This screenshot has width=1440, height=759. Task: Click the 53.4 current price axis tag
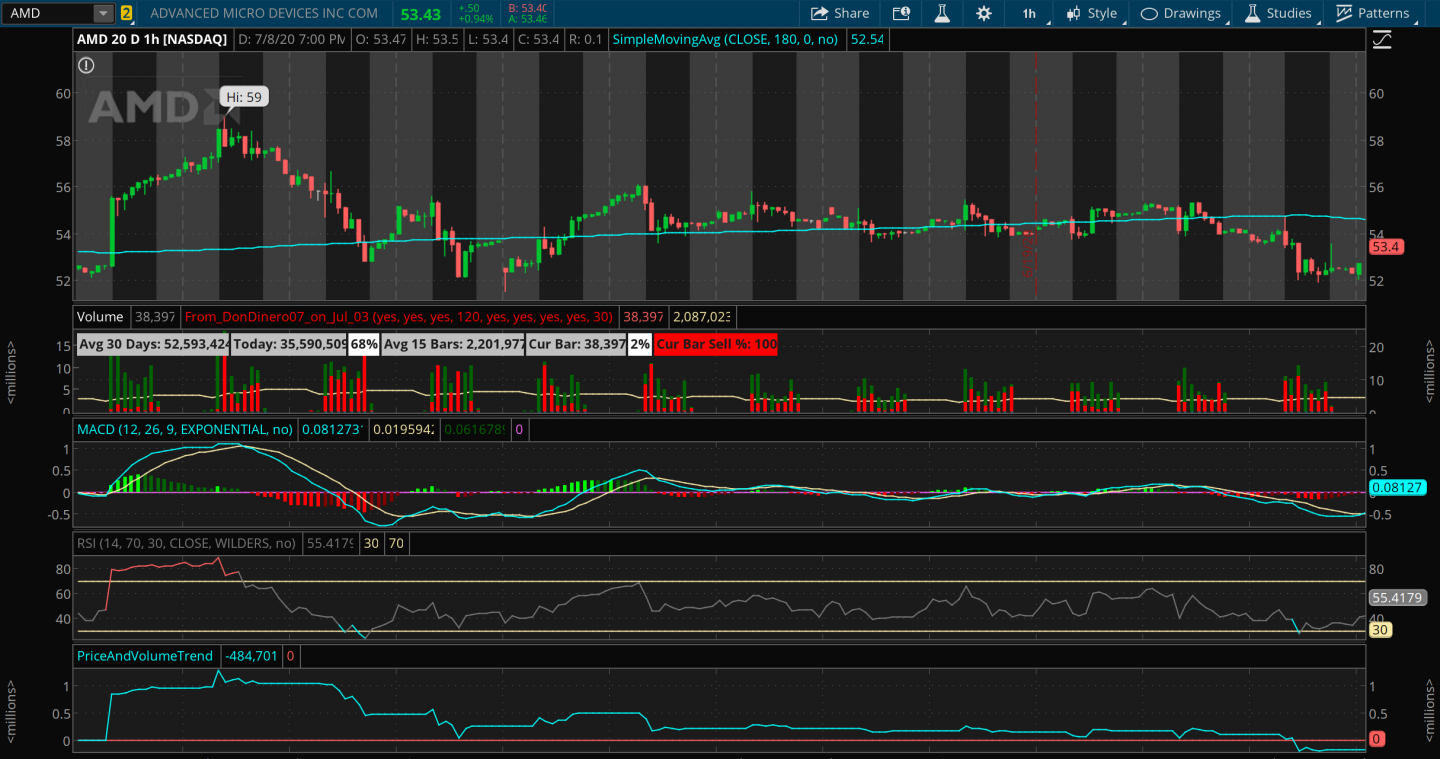(1387, 246)
